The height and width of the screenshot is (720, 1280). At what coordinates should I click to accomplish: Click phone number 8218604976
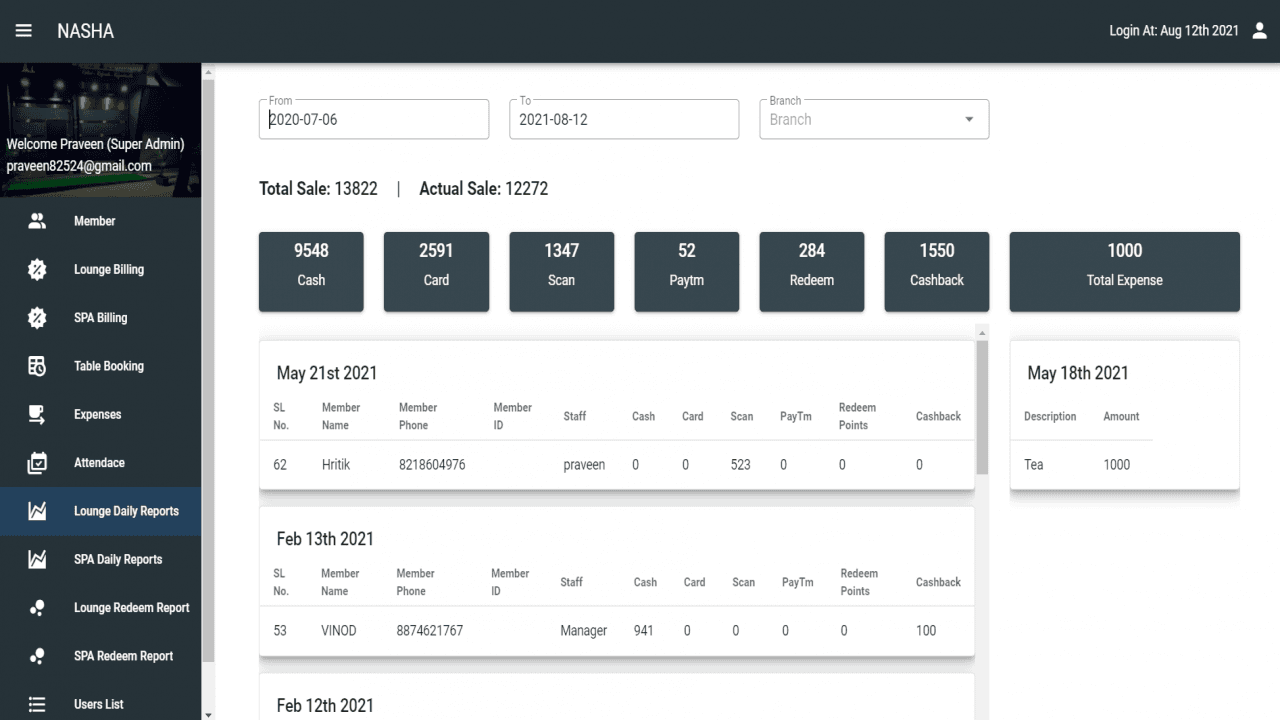(x=432, y=465)
